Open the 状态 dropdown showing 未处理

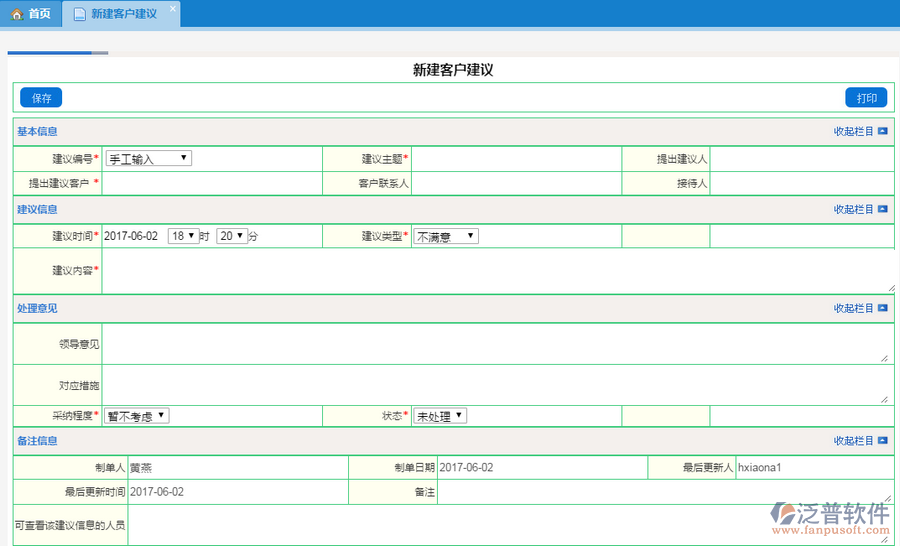coord(440,415)
